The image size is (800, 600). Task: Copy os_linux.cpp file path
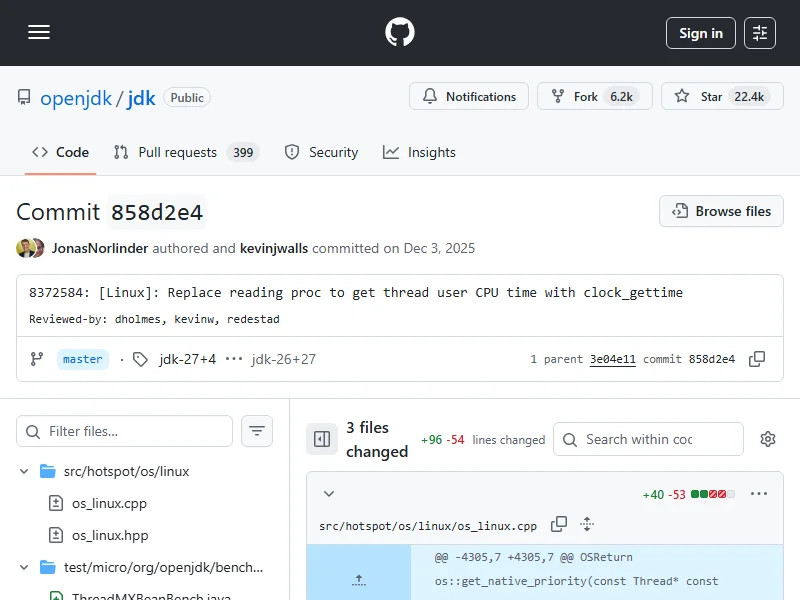click(x=559, y=525)
